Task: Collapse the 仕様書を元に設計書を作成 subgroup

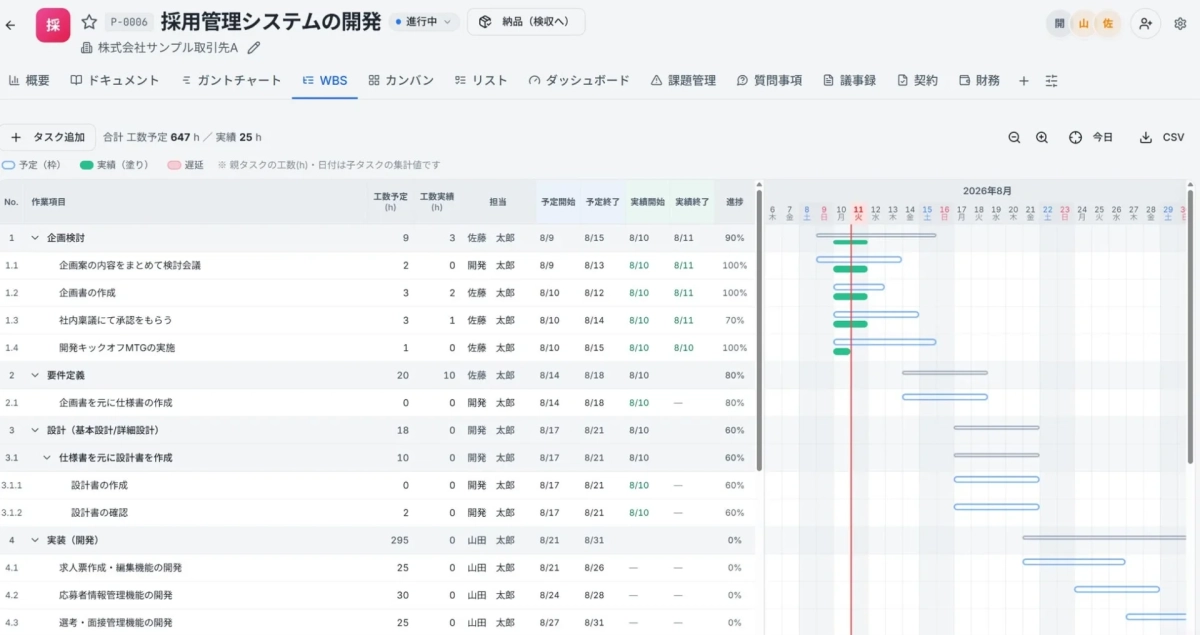Action: 47,457
